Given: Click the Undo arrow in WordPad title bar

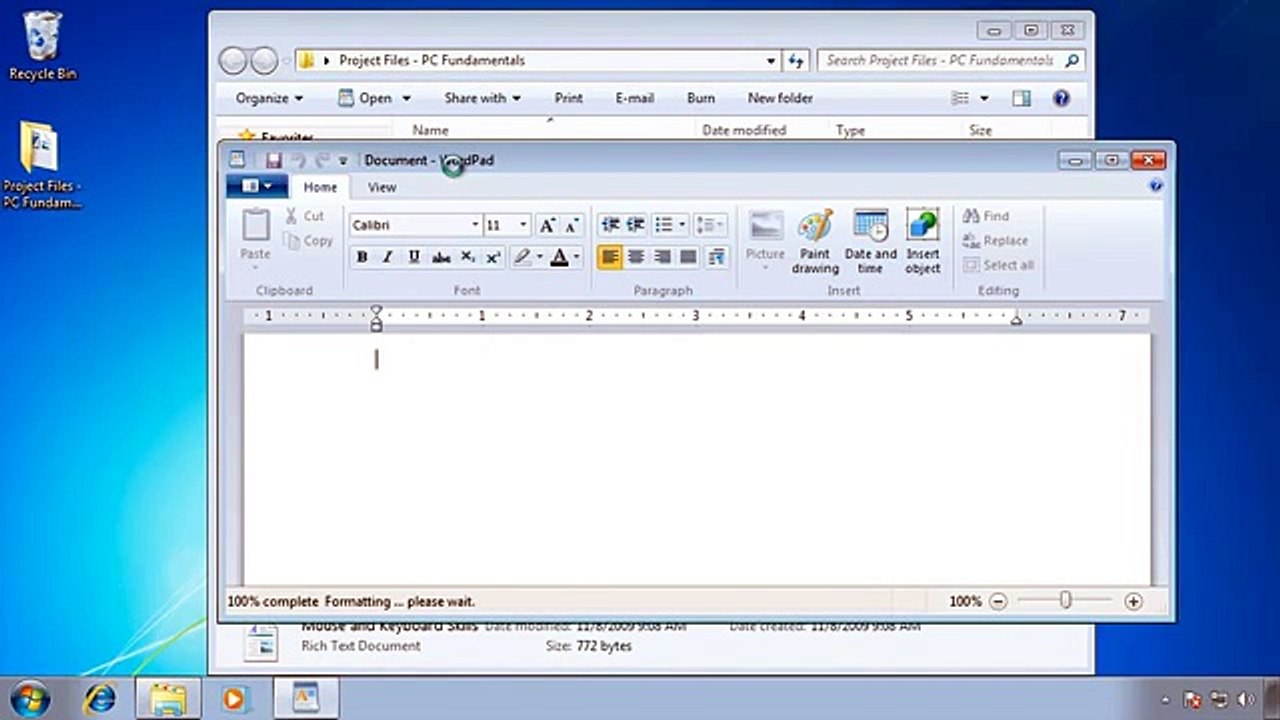Looking at the screenshot, I should [x=298, y=160].
